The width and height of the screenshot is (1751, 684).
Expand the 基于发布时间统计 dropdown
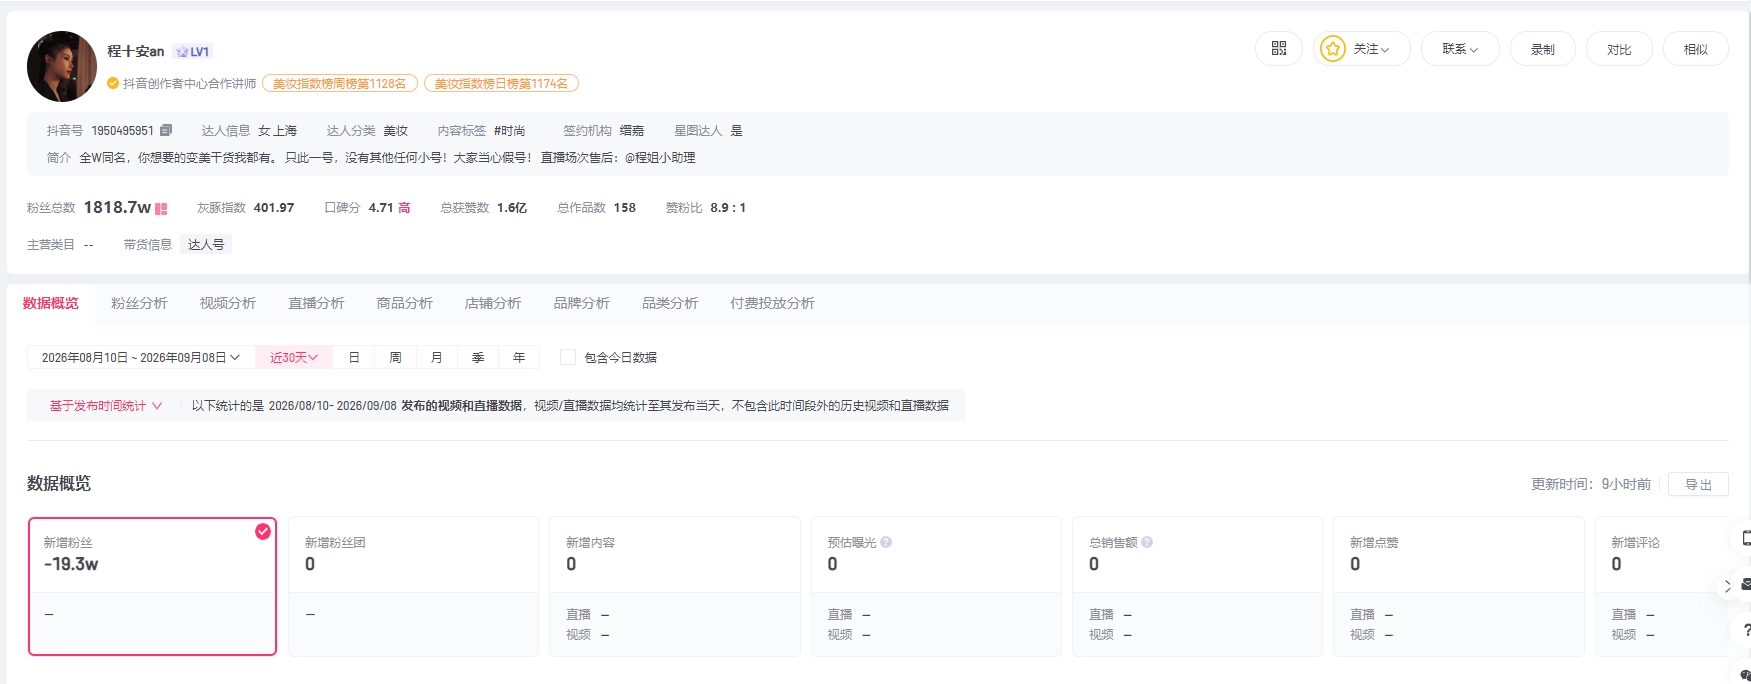(105, 406)
